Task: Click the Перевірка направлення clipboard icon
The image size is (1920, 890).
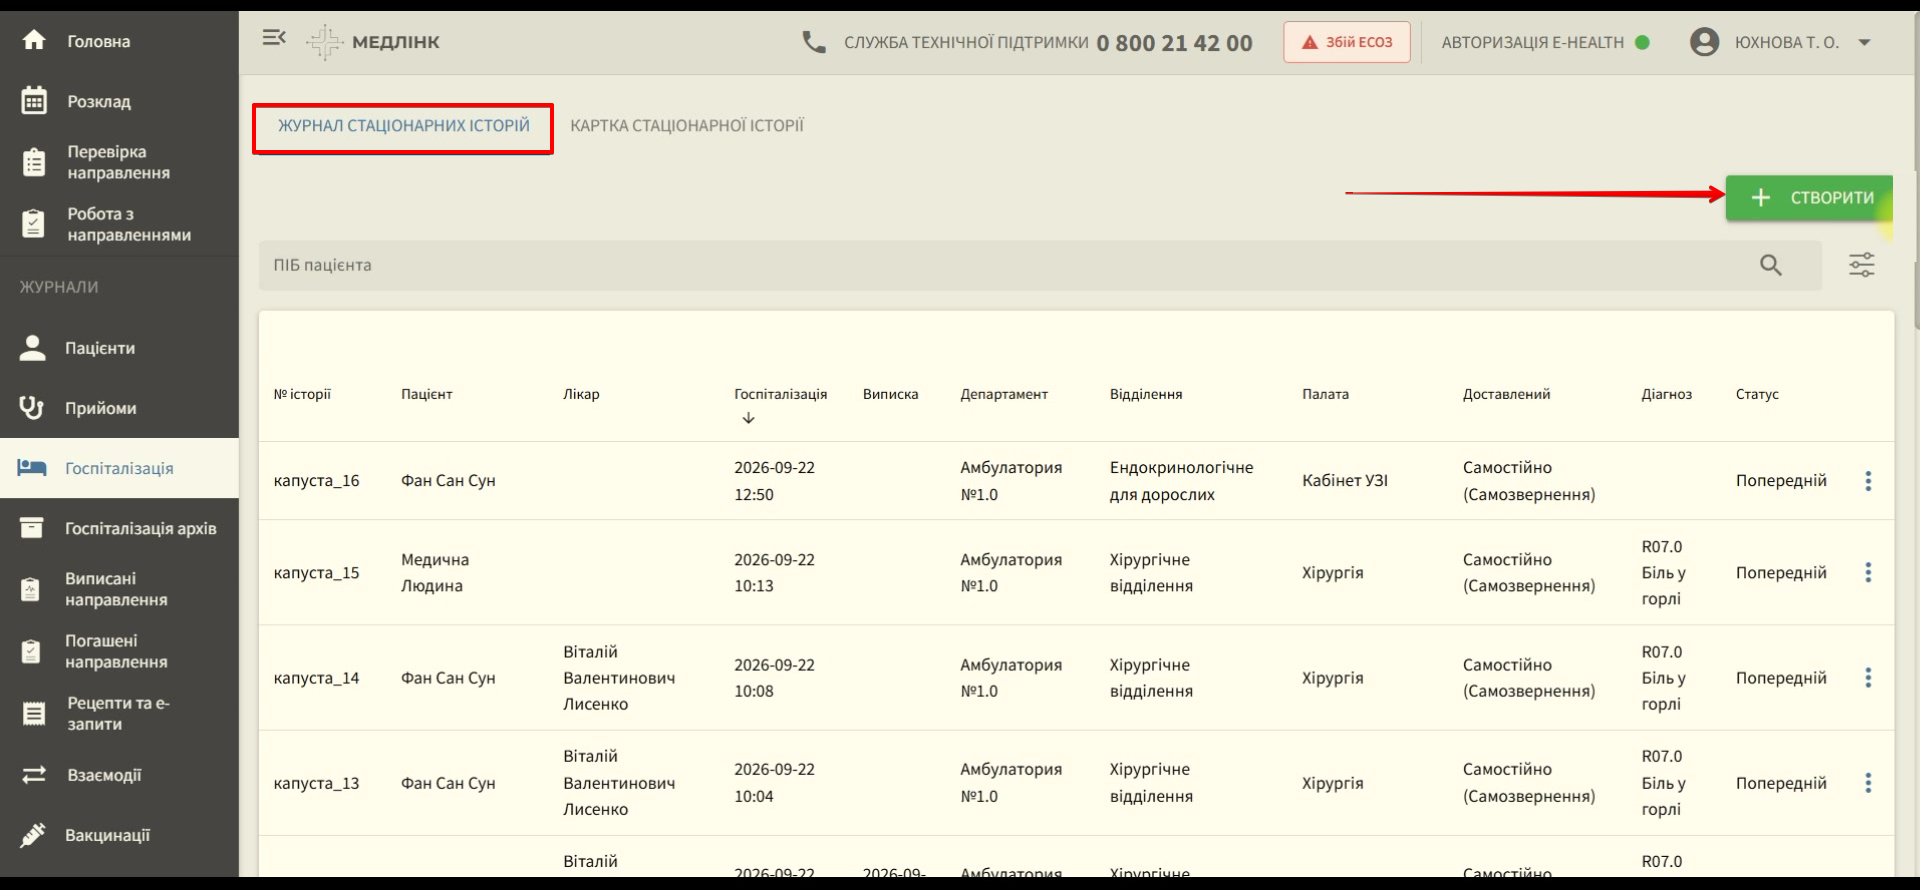Action: (34, 162)
